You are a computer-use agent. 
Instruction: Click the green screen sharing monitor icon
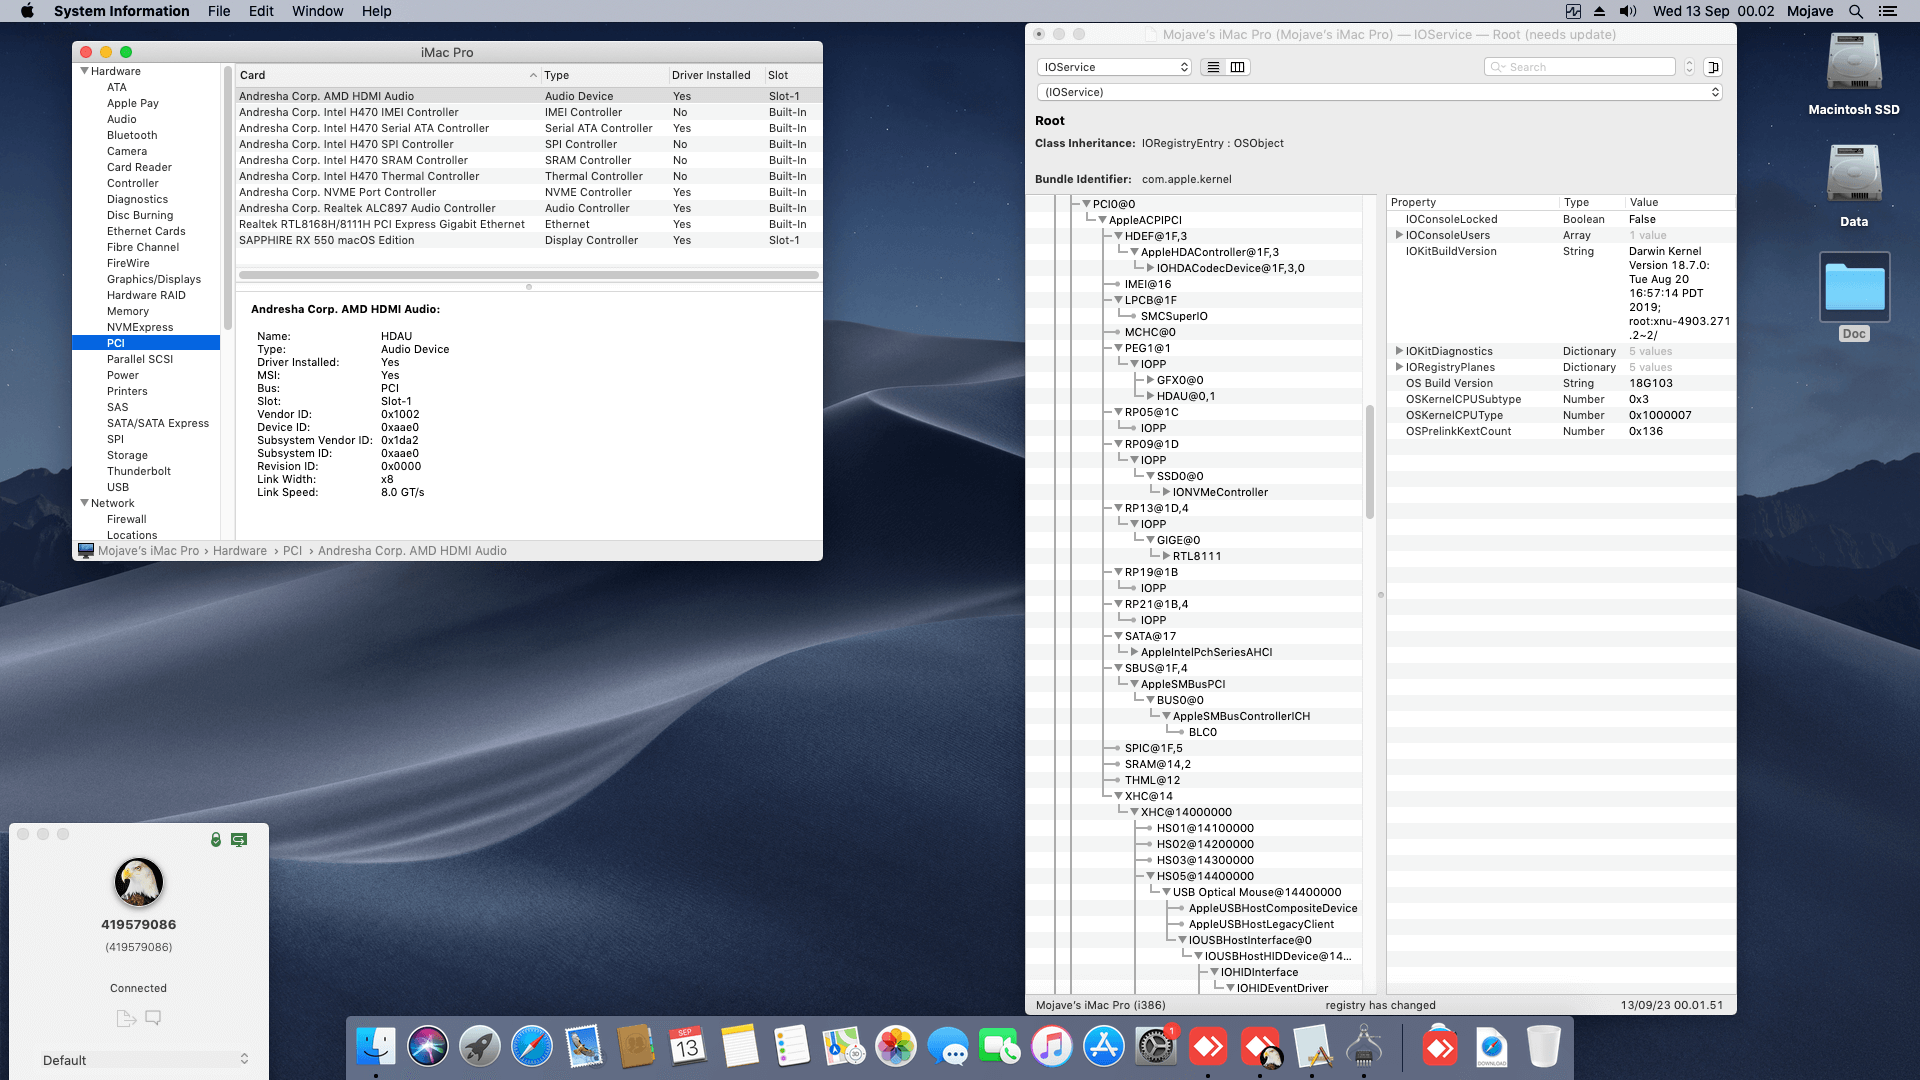point(239,840)
